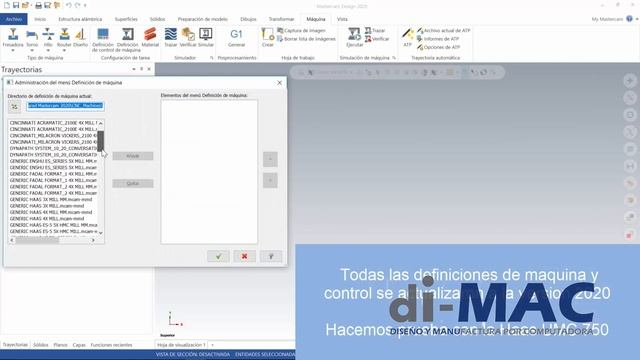Click the Quitar button
The width and height of the screenshot is (640, 360).
133,183
